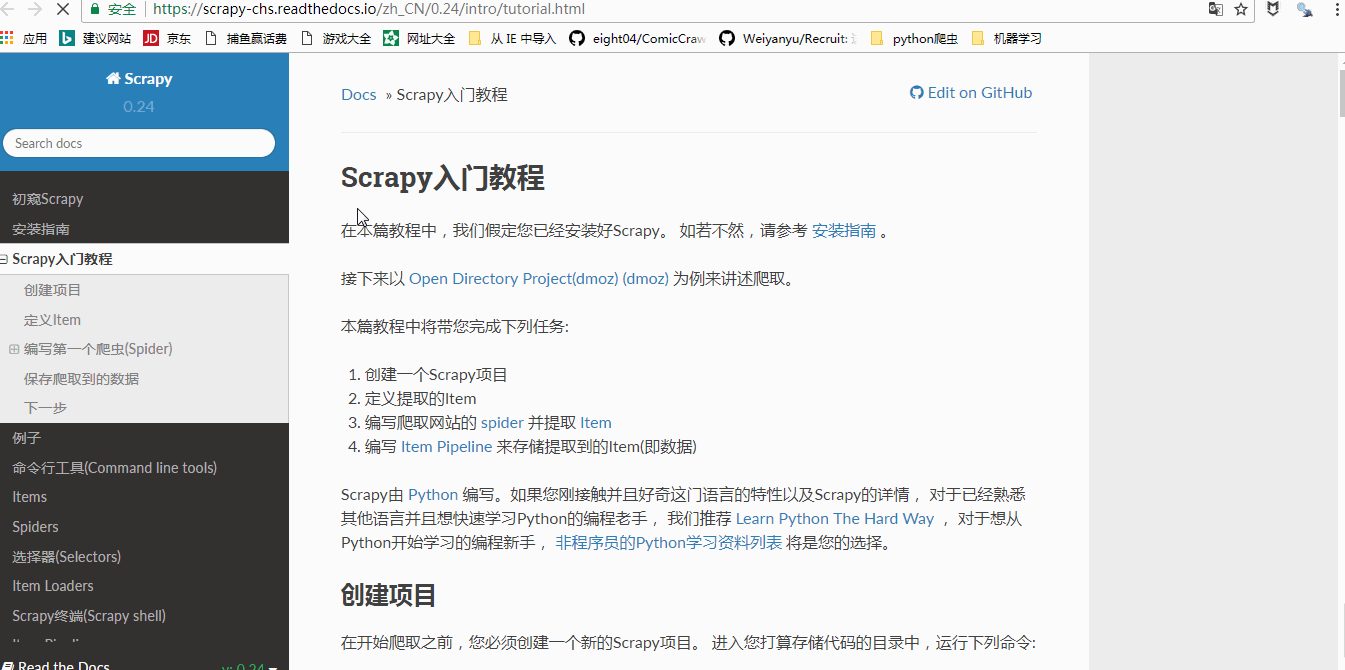Screen dimensions: 1345x670
Task: Click the browser forward arrow
Action: pyautogui.click(x=33, y=9)
